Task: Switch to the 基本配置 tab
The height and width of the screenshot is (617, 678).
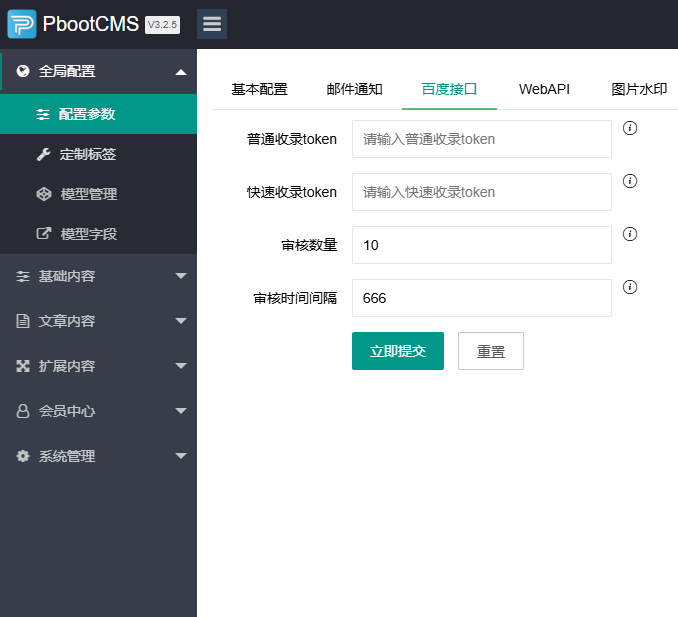Action: pyautogui.click(x=259, y=89)
